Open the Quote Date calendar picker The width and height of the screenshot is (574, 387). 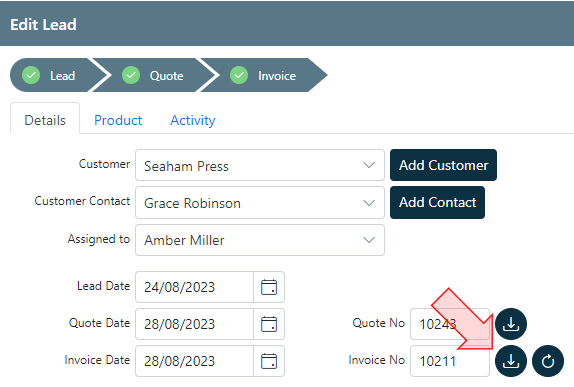pyautogui.click(x=269, y=324)
